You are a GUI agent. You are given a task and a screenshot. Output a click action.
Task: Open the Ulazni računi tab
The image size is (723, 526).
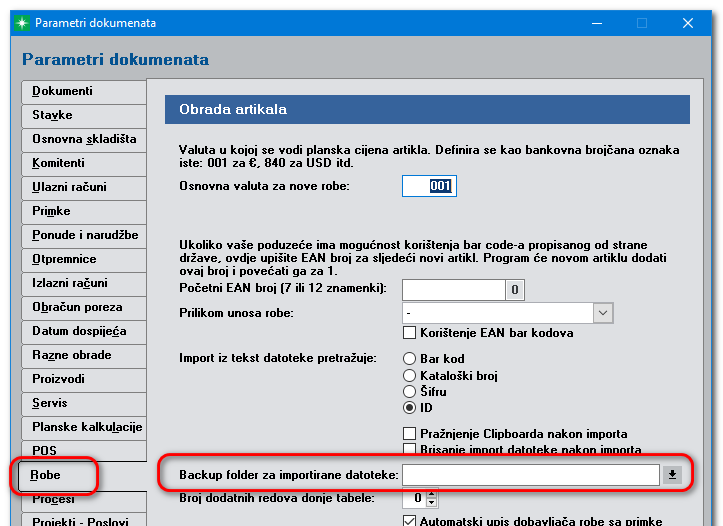pyautogui.click(x=83, y=187)
